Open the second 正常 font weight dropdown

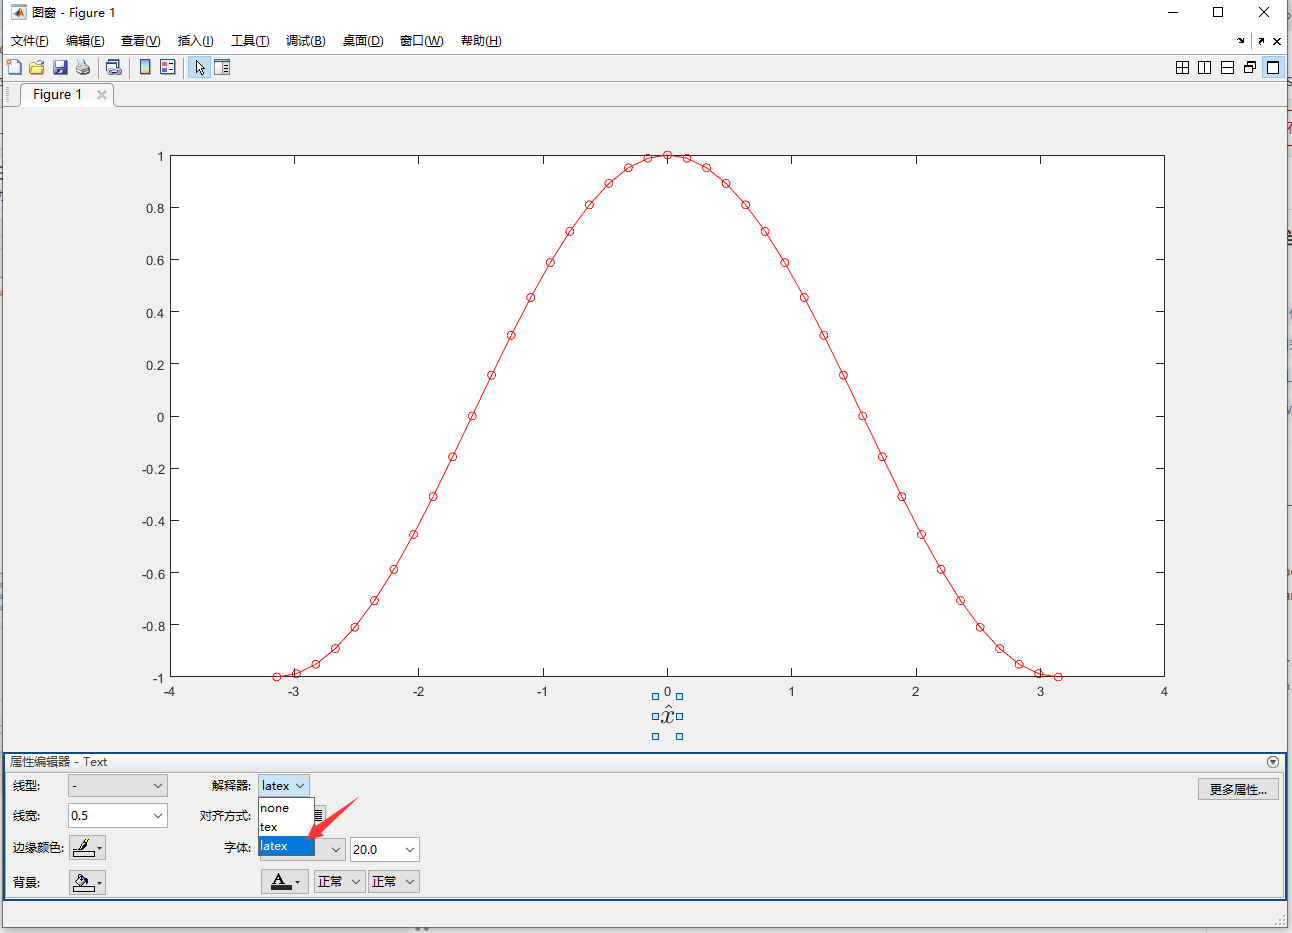point(393,881)
